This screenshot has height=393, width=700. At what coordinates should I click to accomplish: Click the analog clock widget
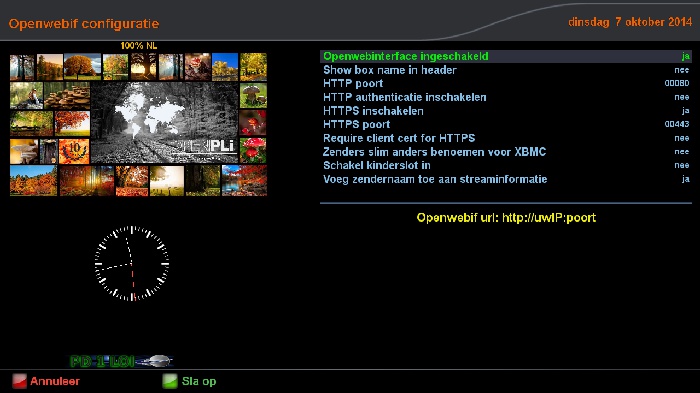coord(132,263)
